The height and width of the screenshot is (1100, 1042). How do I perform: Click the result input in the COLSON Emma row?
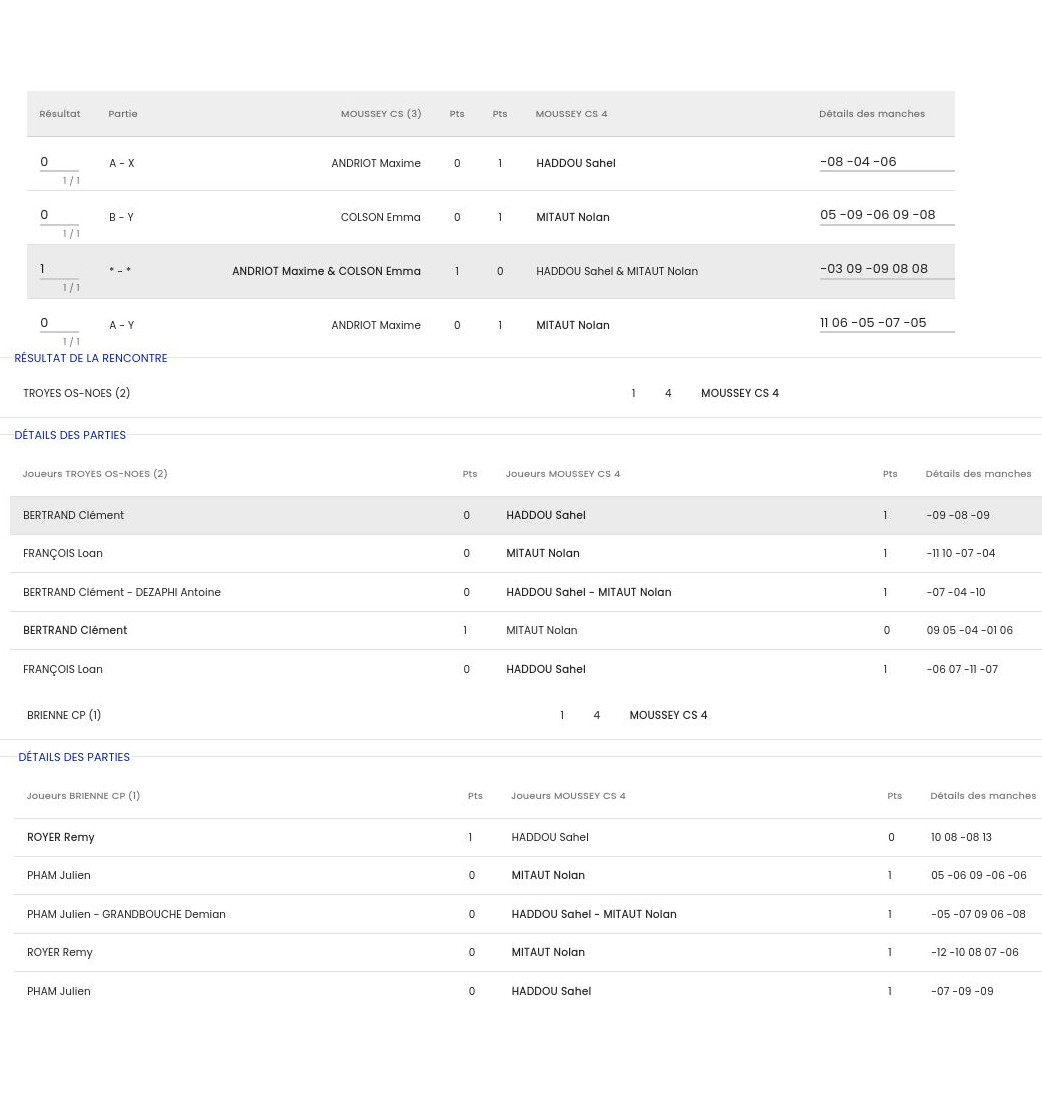[x=58, y=215]
